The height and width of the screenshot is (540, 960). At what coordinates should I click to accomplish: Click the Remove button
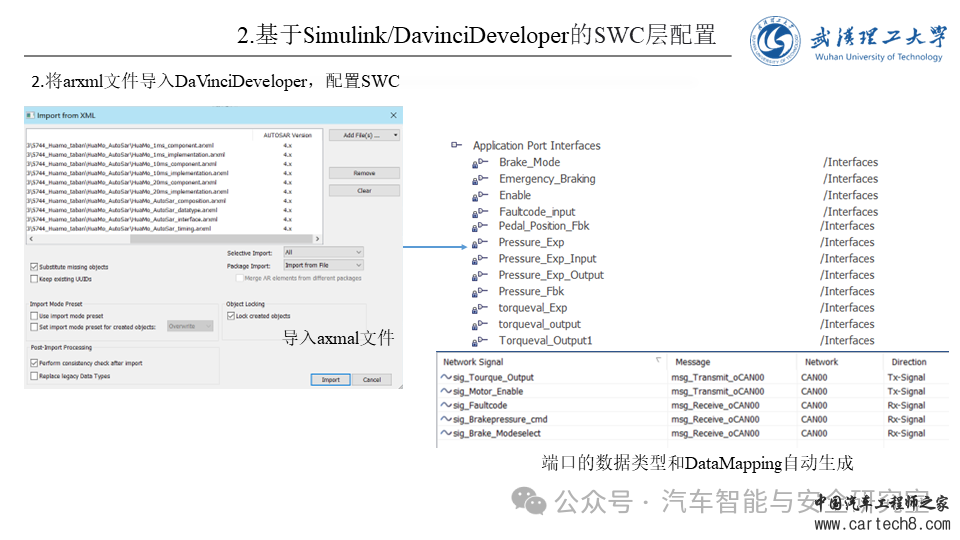tap(364, 173)
